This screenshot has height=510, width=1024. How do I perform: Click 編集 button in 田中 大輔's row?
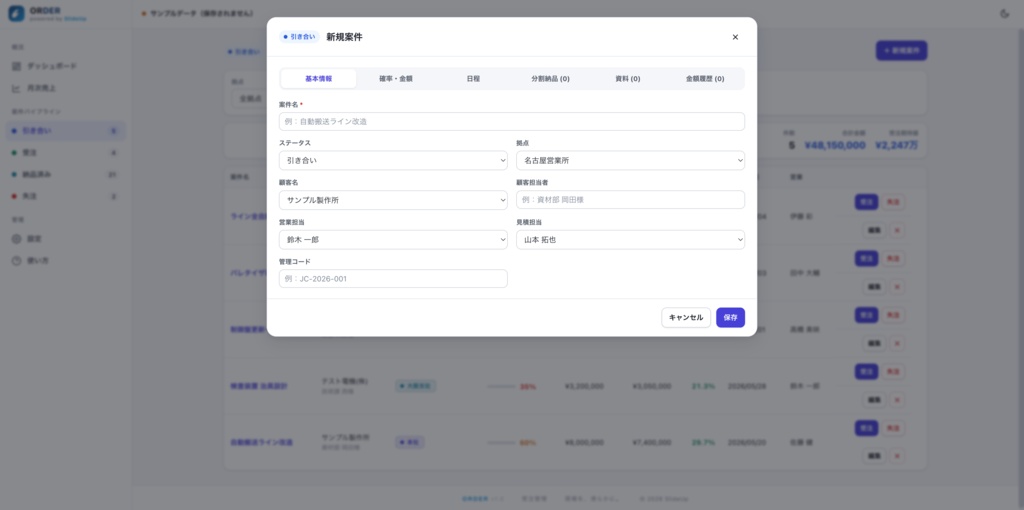874,287
